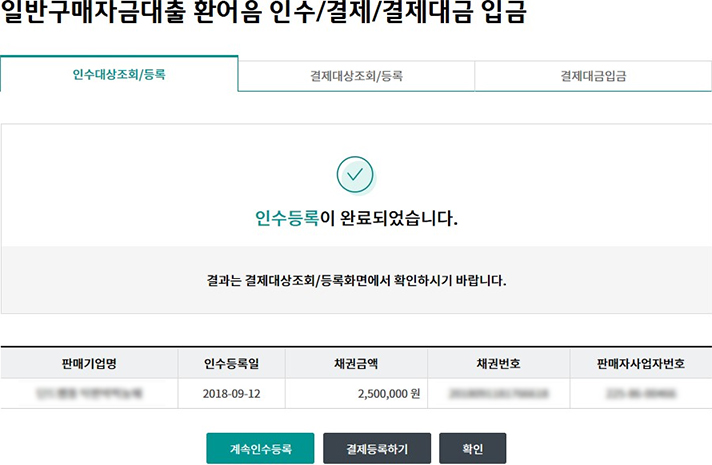Confirm with the 확인 button

pos(472,449)
